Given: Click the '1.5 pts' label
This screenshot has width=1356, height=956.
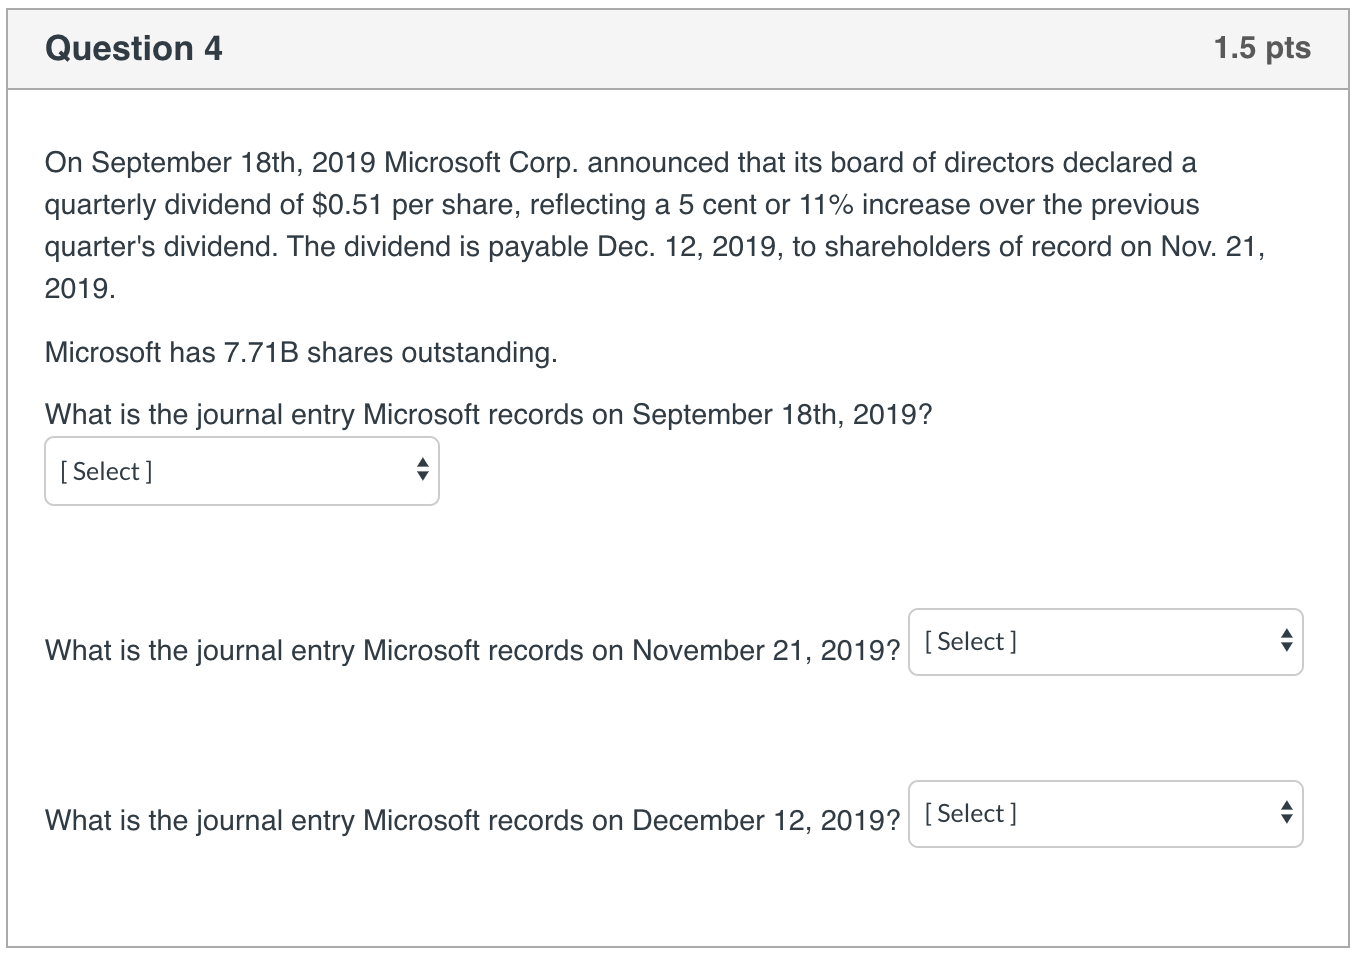Looking at the screenshot, I should pyautogui.click(x=1262, y=48).
